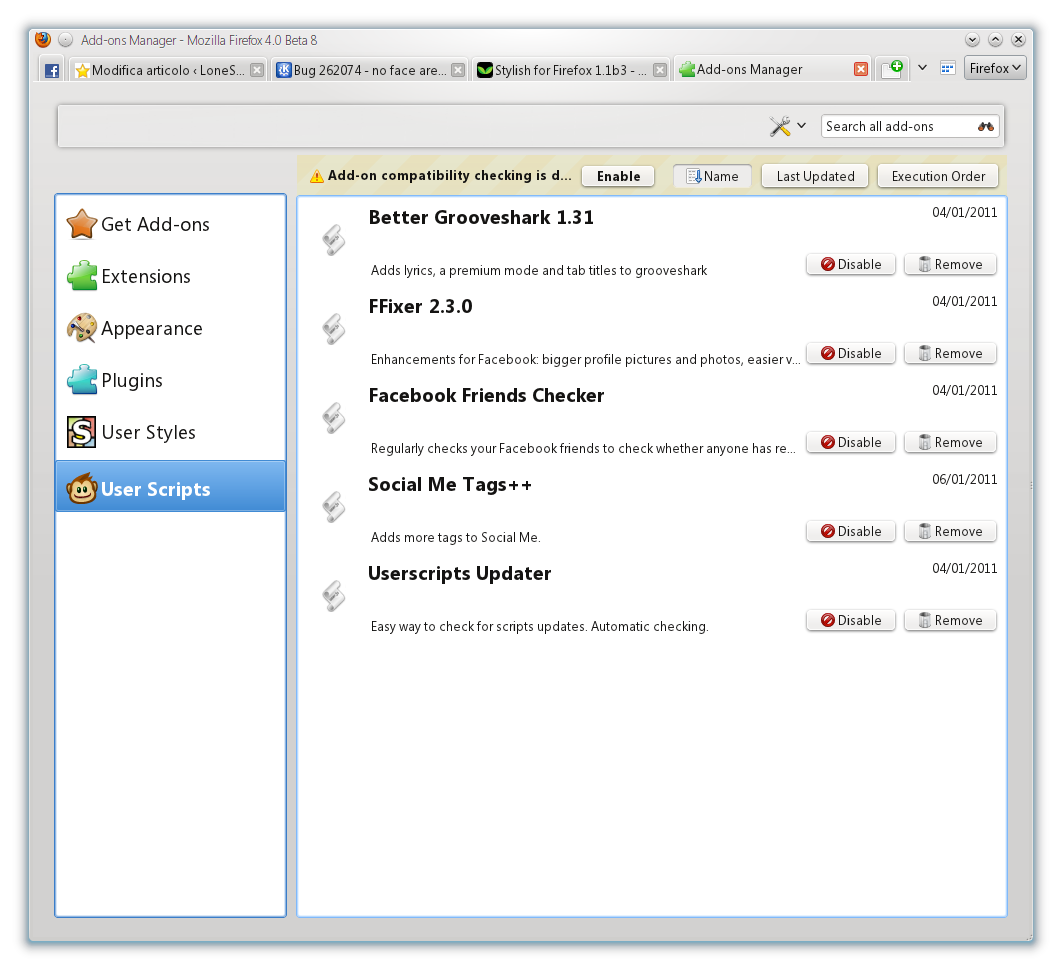Switch to the Bug 262074 tab
The image size is (1062, 970).
tap(370, 70)
